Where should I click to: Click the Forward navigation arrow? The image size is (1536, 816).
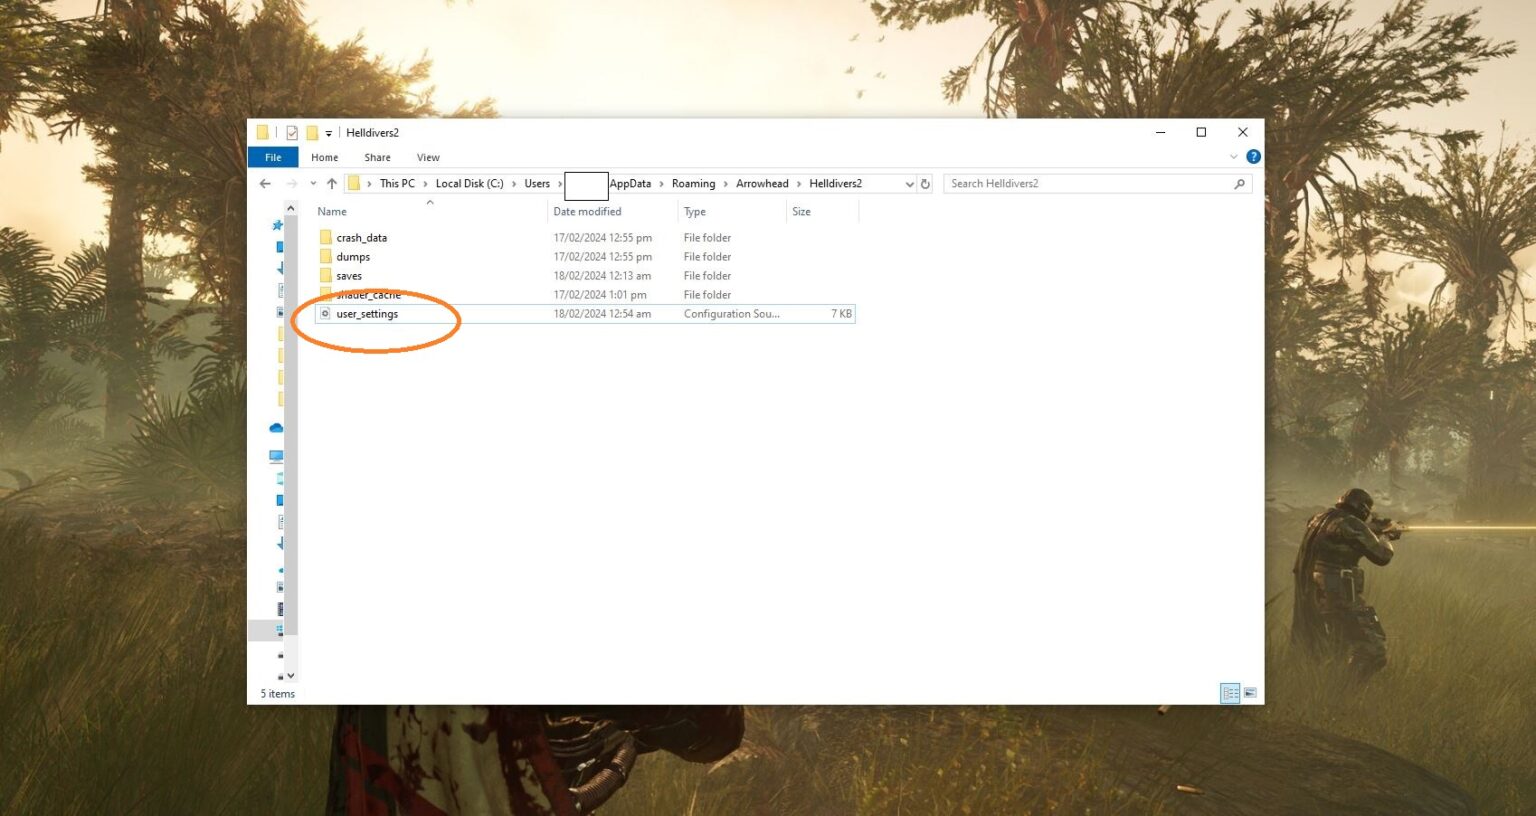pyautogui.click(x=292, y=184)
